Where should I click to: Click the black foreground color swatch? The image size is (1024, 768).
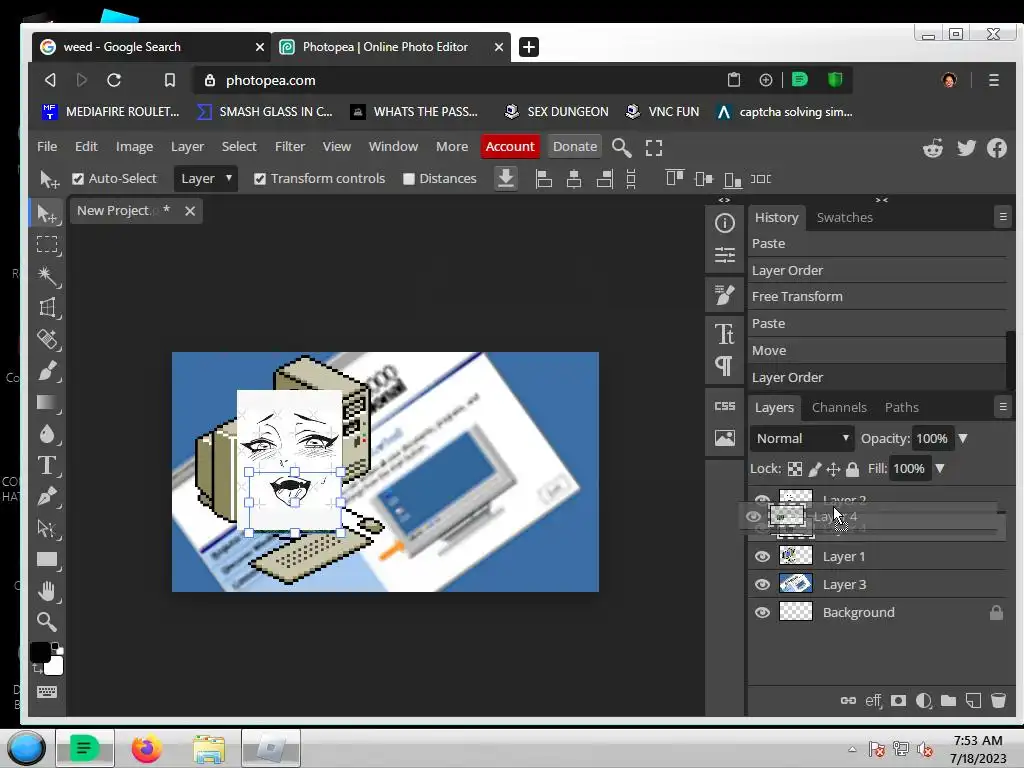tap(40, 652)
